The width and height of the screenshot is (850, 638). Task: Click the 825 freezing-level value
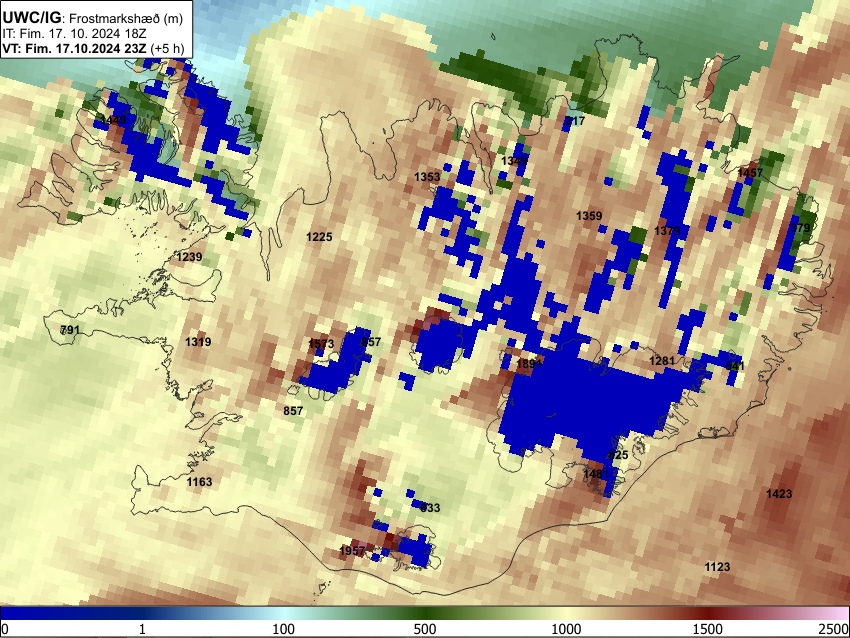[618, 455]
